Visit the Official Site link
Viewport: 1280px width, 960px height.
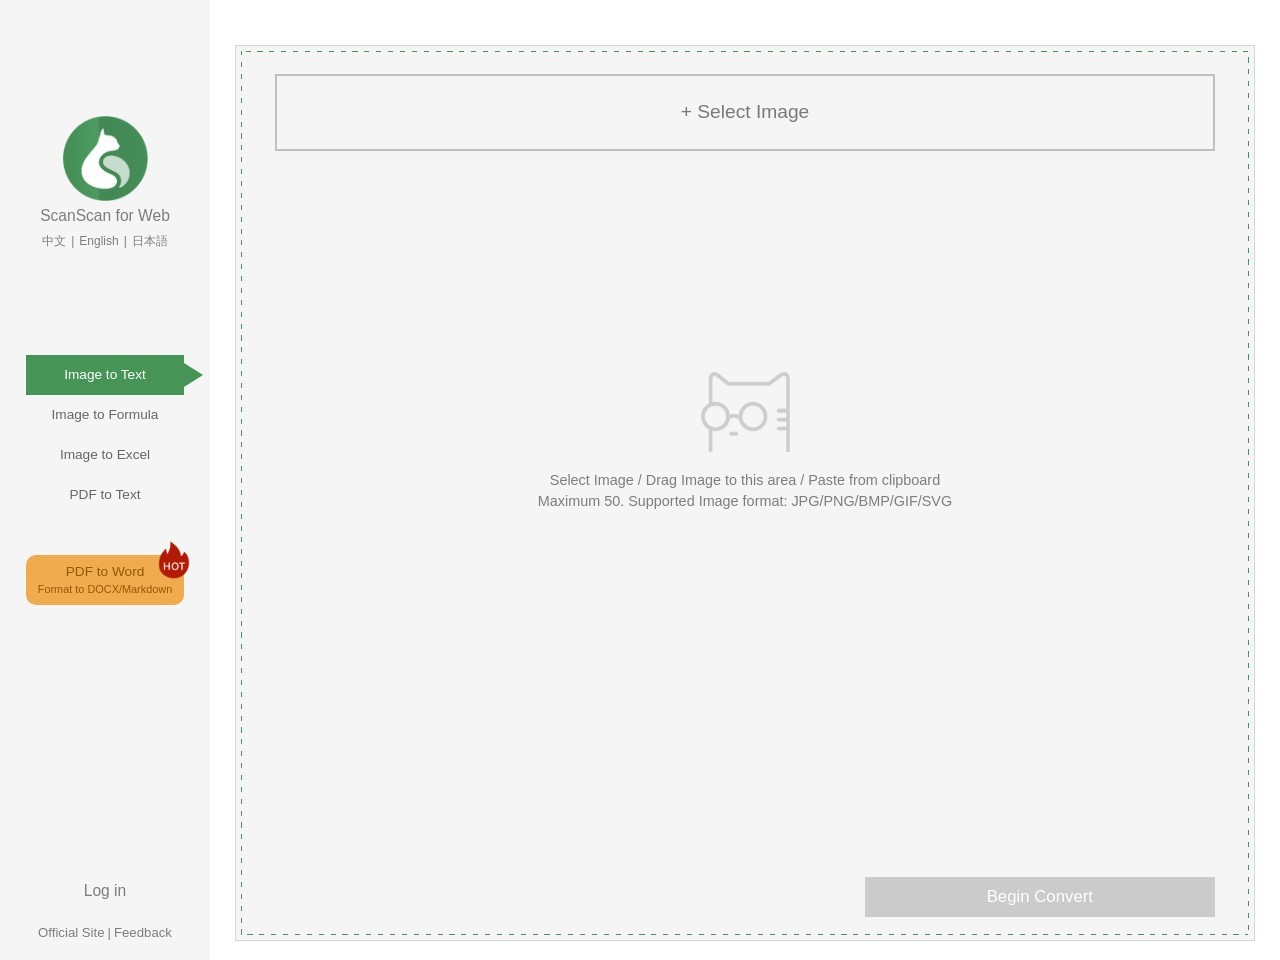tap(71, 932)
